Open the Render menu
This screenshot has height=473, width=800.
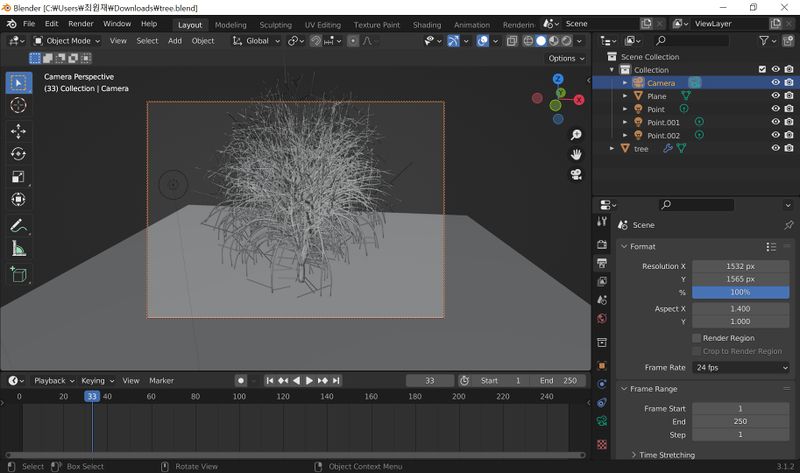[81, 24]
